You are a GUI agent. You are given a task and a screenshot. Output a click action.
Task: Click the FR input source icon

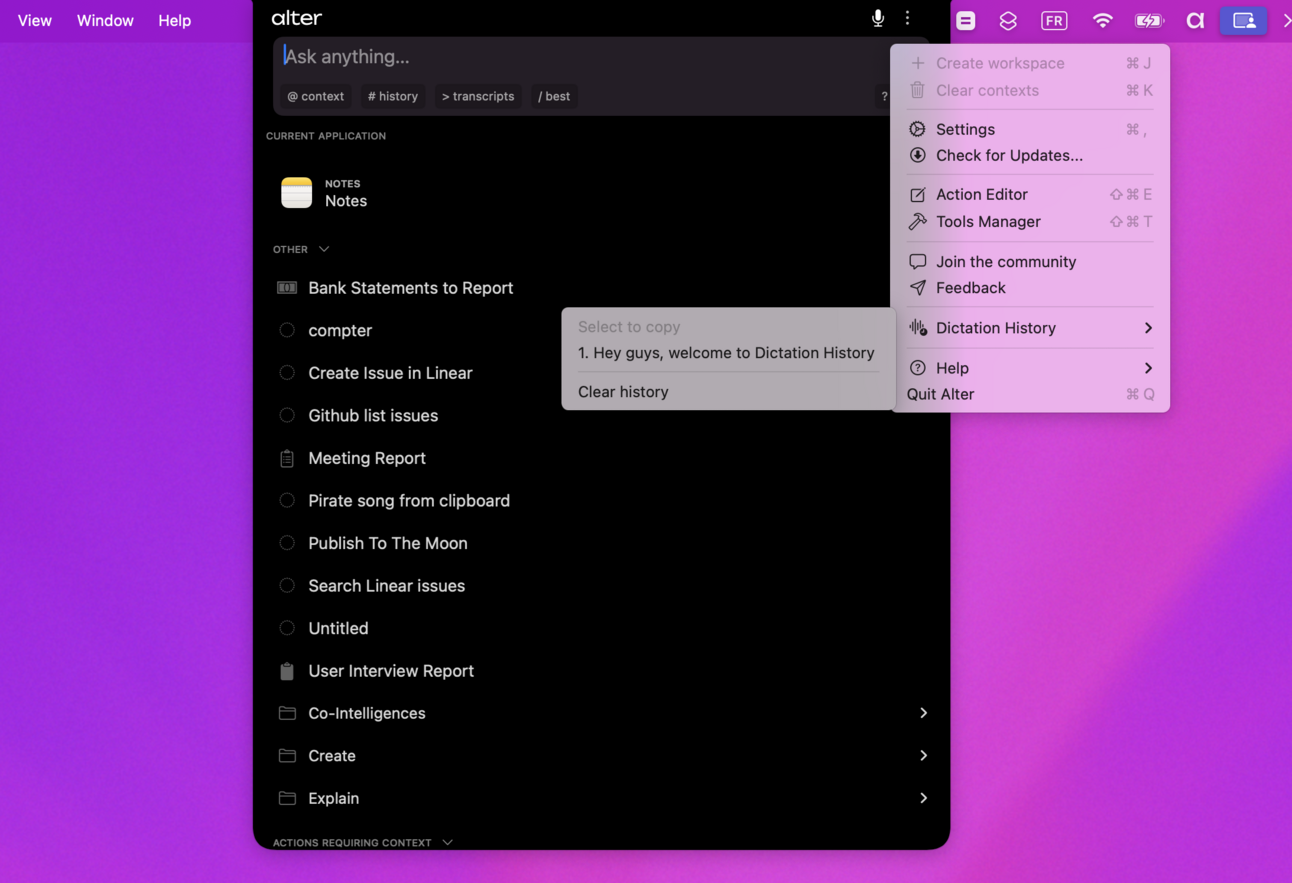point(1054,20)
